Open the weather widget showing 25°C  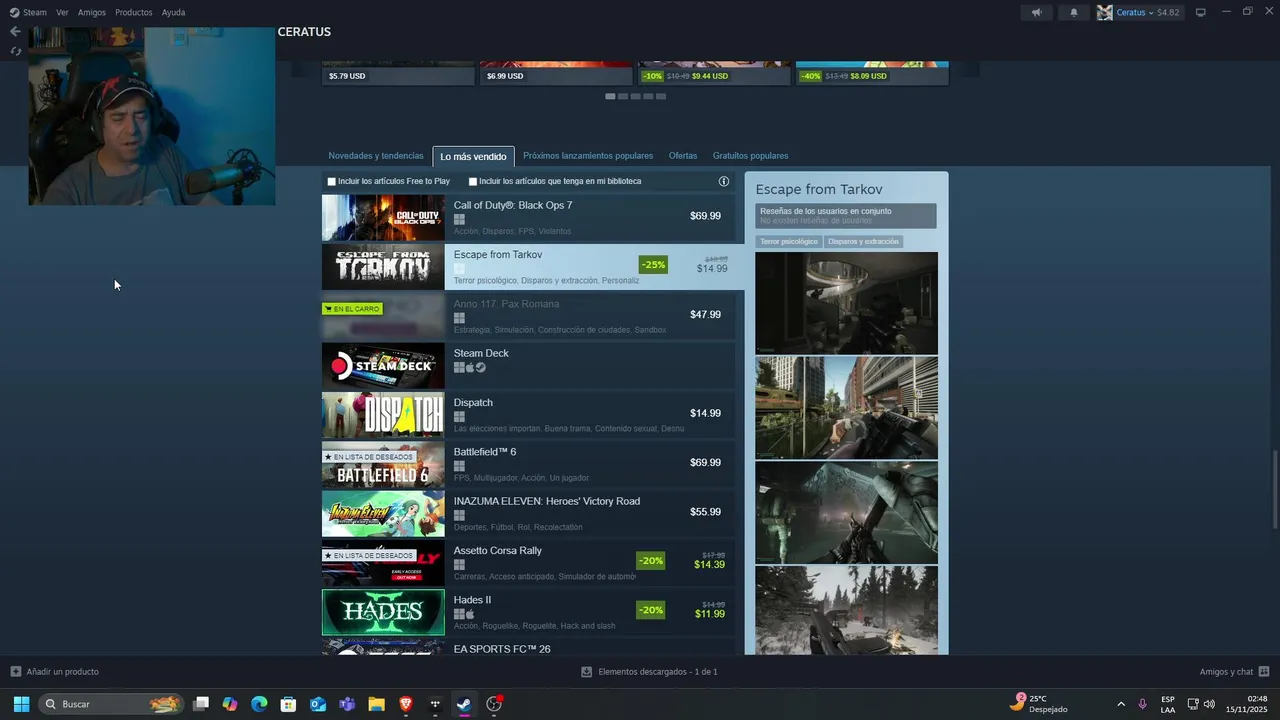pos(1040,704)
